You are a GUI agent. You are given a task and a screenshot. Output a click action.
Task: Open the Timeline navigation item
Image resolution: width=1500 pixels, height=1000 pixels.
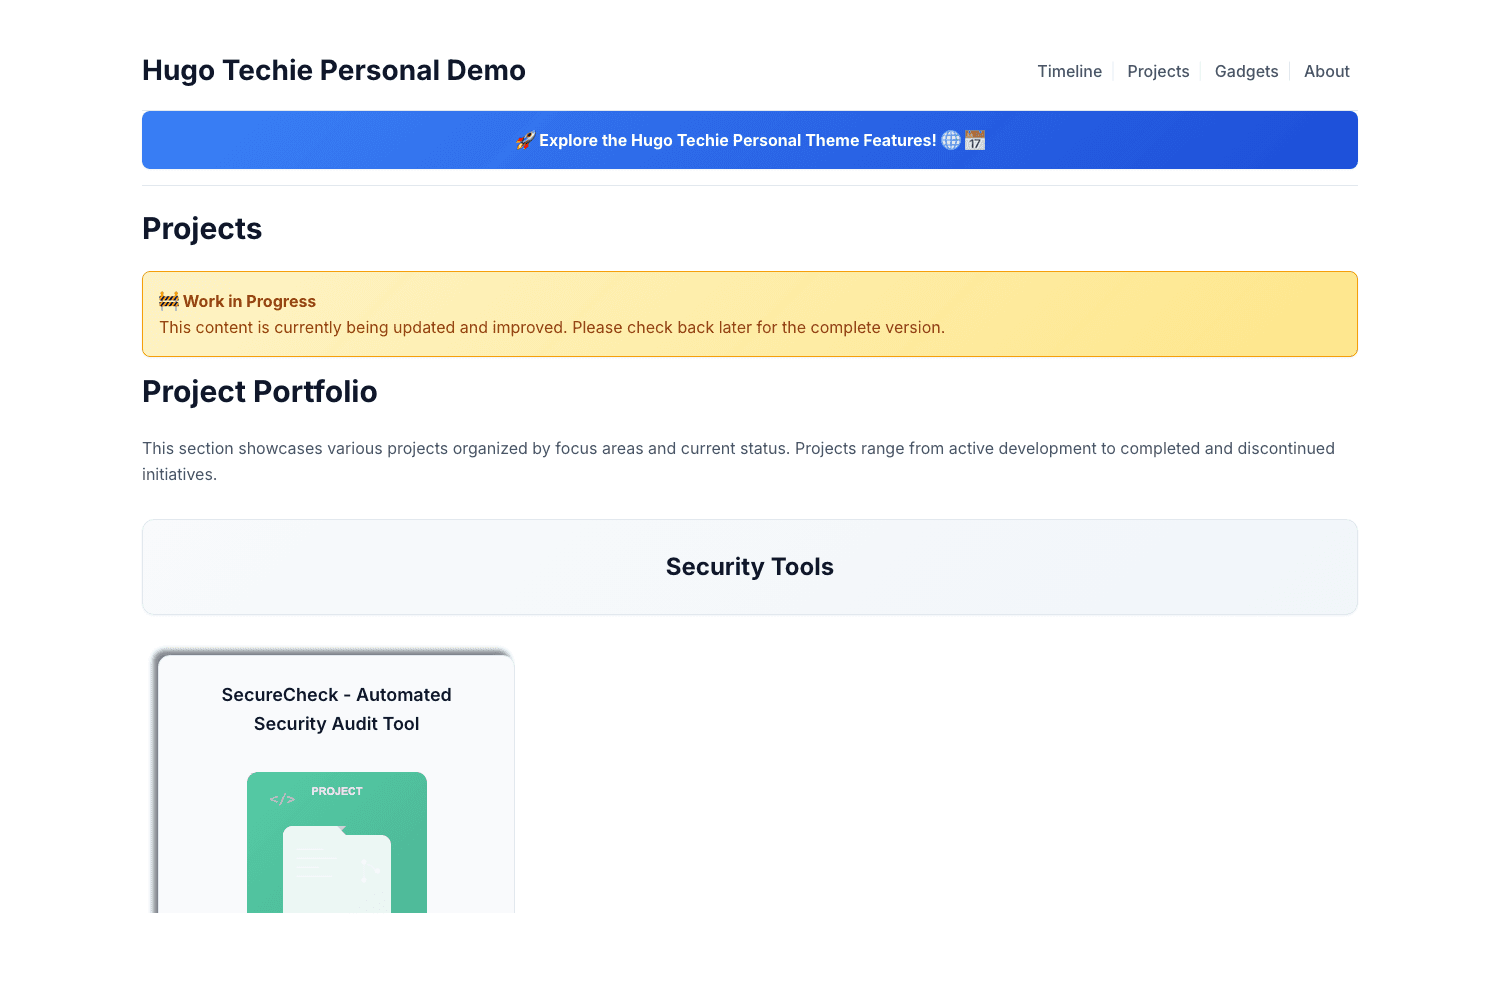point(1069,71)
